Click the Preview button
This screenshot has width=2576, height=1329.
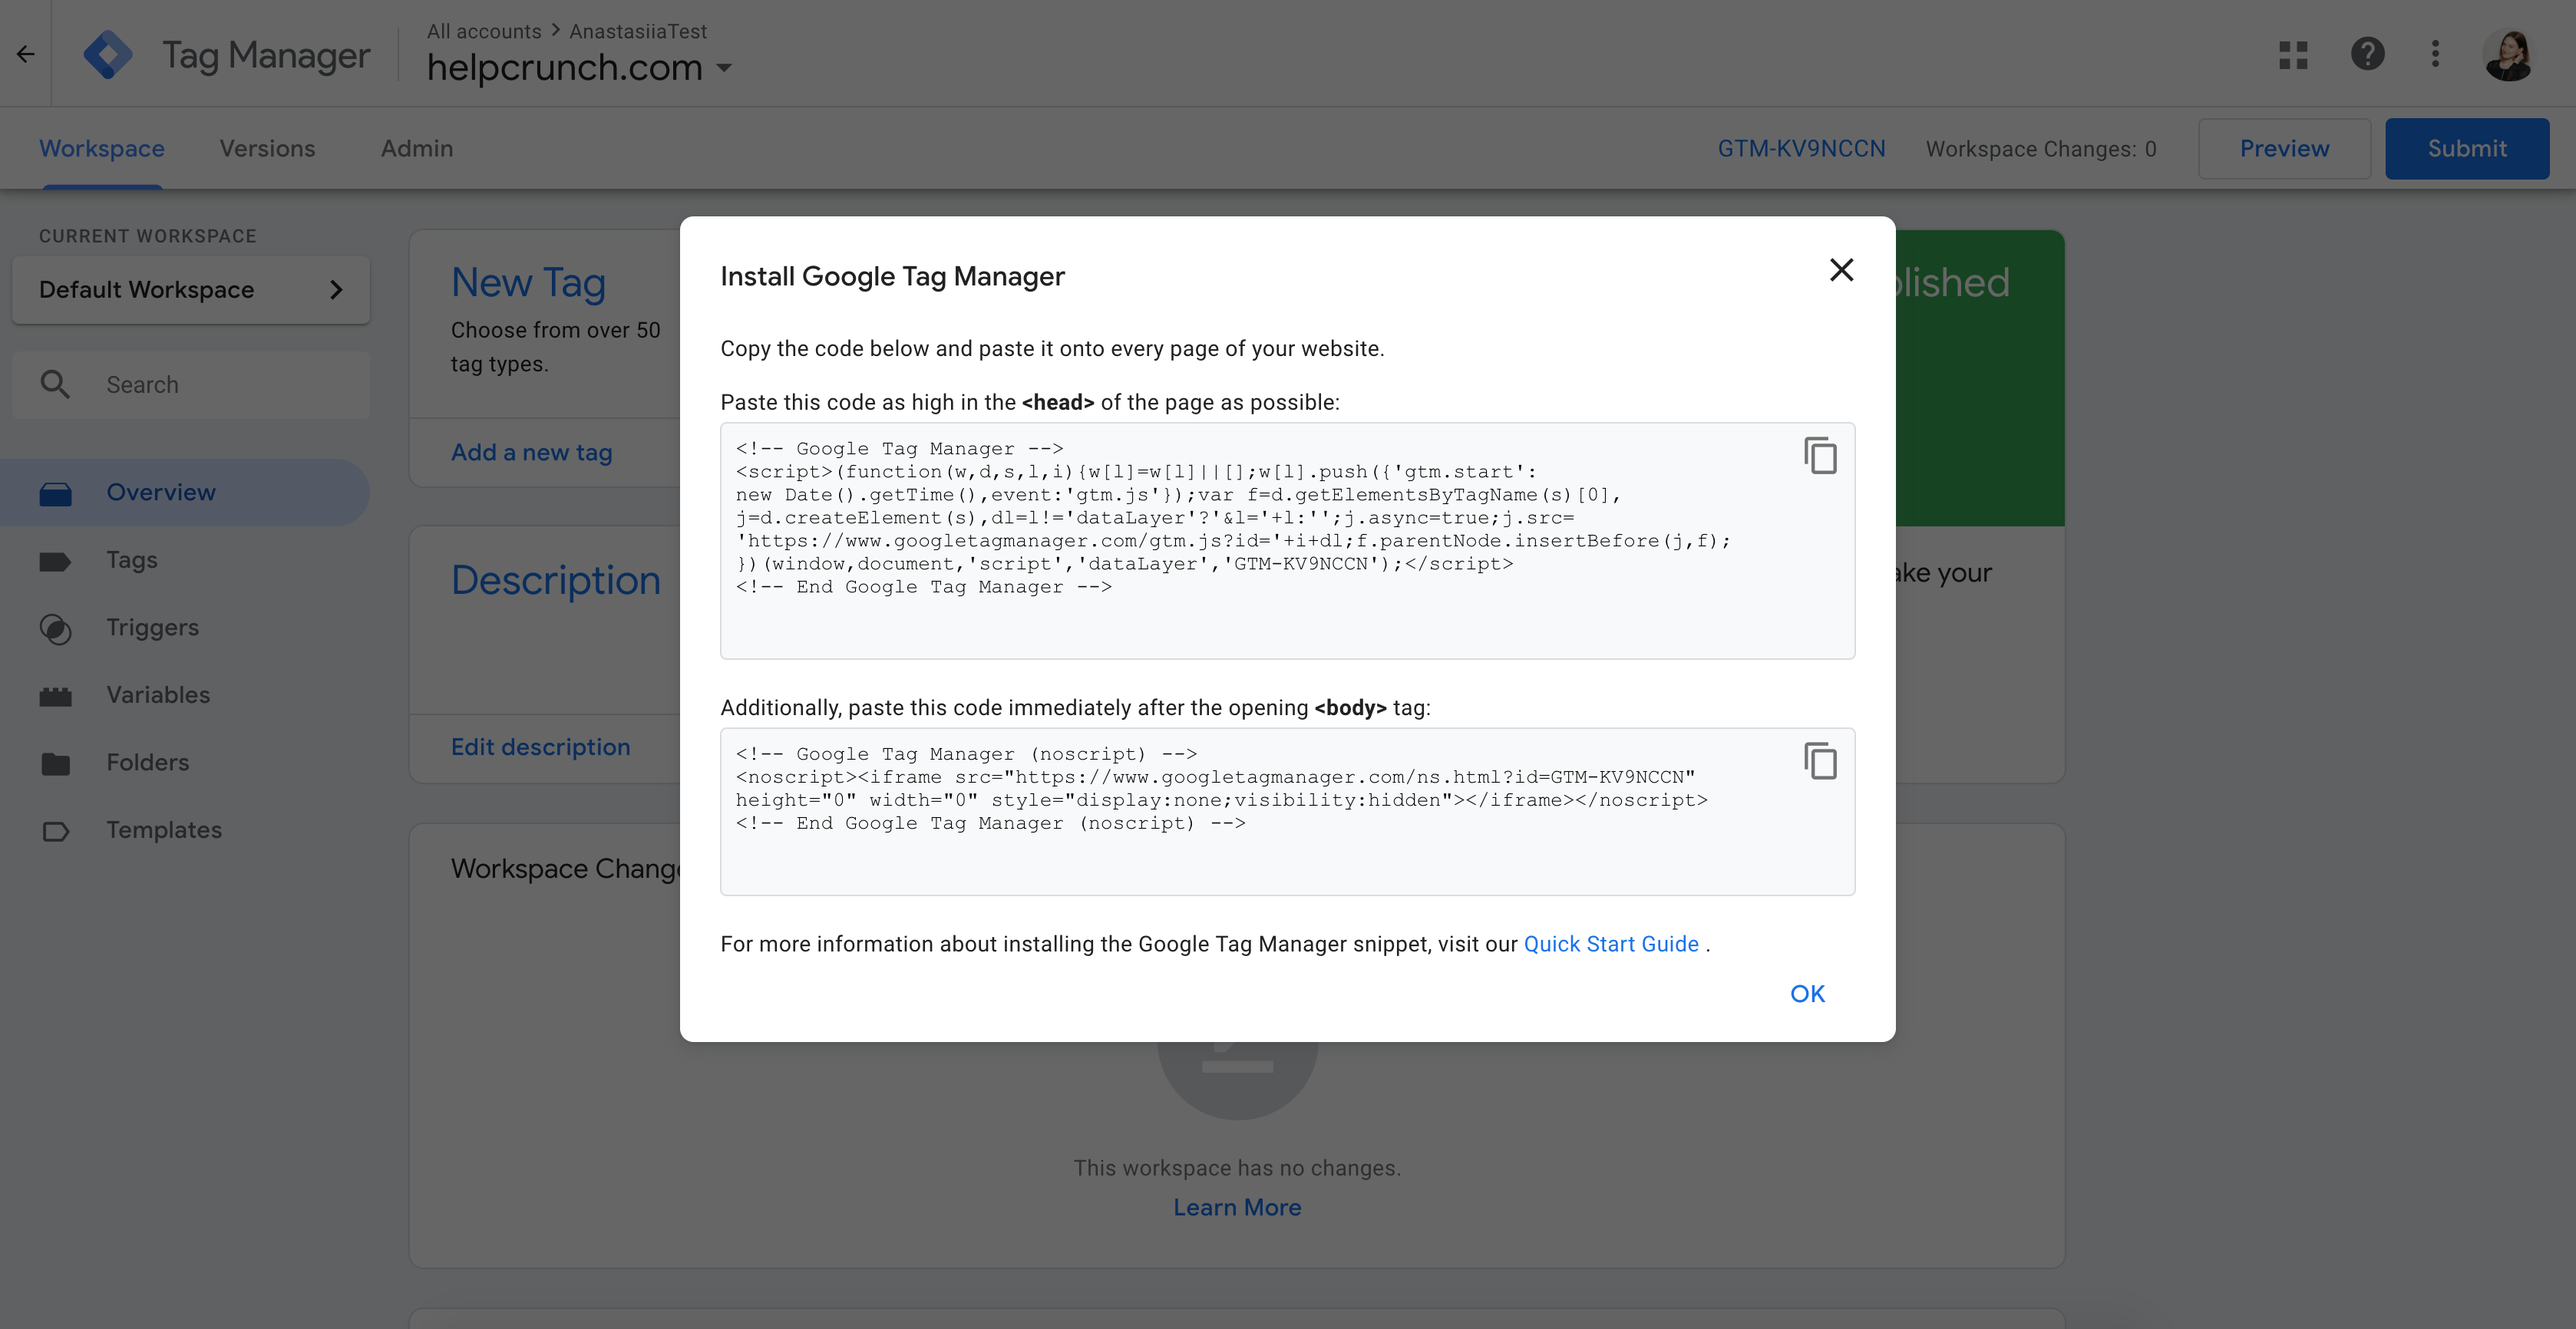2284,148
